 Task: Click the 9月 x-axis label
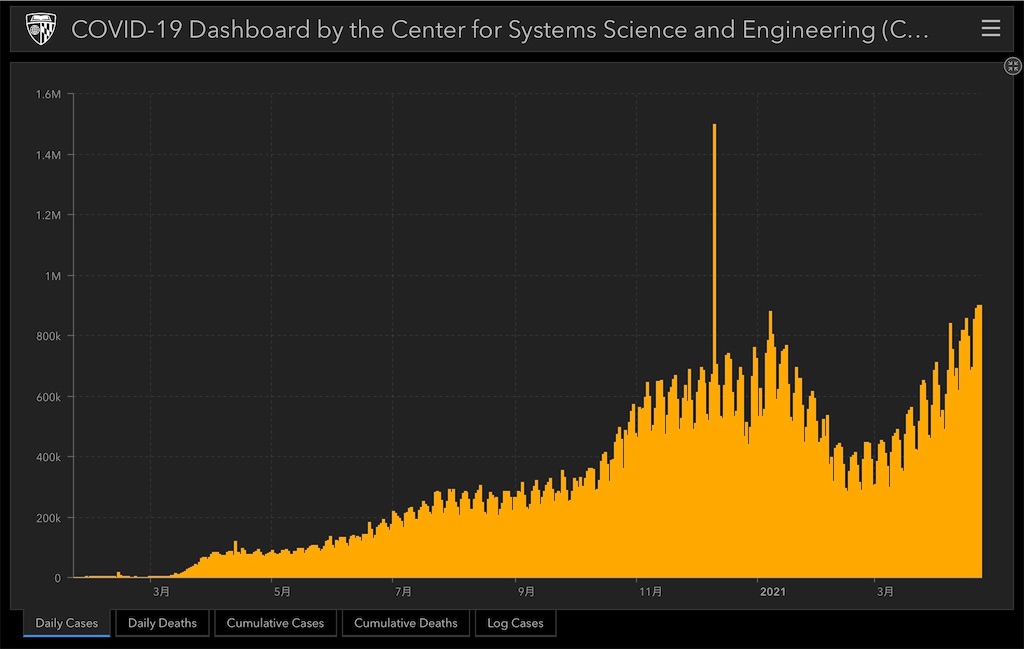[x=526, y=592]
